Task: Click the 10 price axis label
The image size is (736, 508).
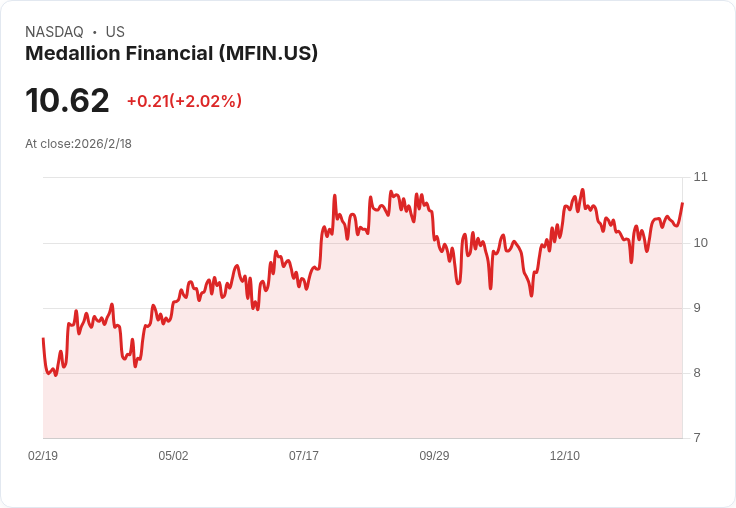Action: point(700,243)
